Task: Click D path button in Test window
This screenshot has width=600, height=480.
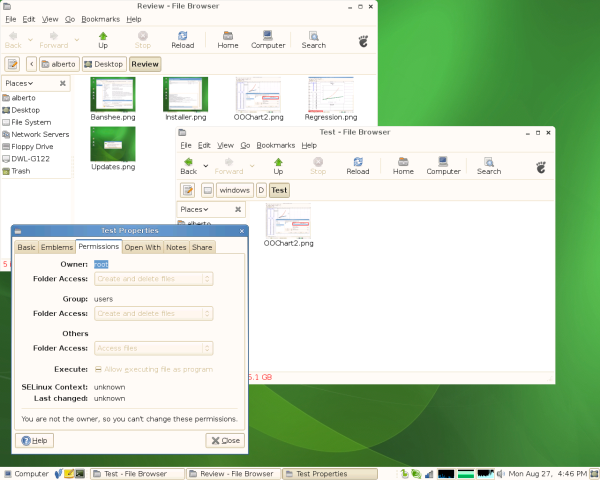Action: [261, 190]
